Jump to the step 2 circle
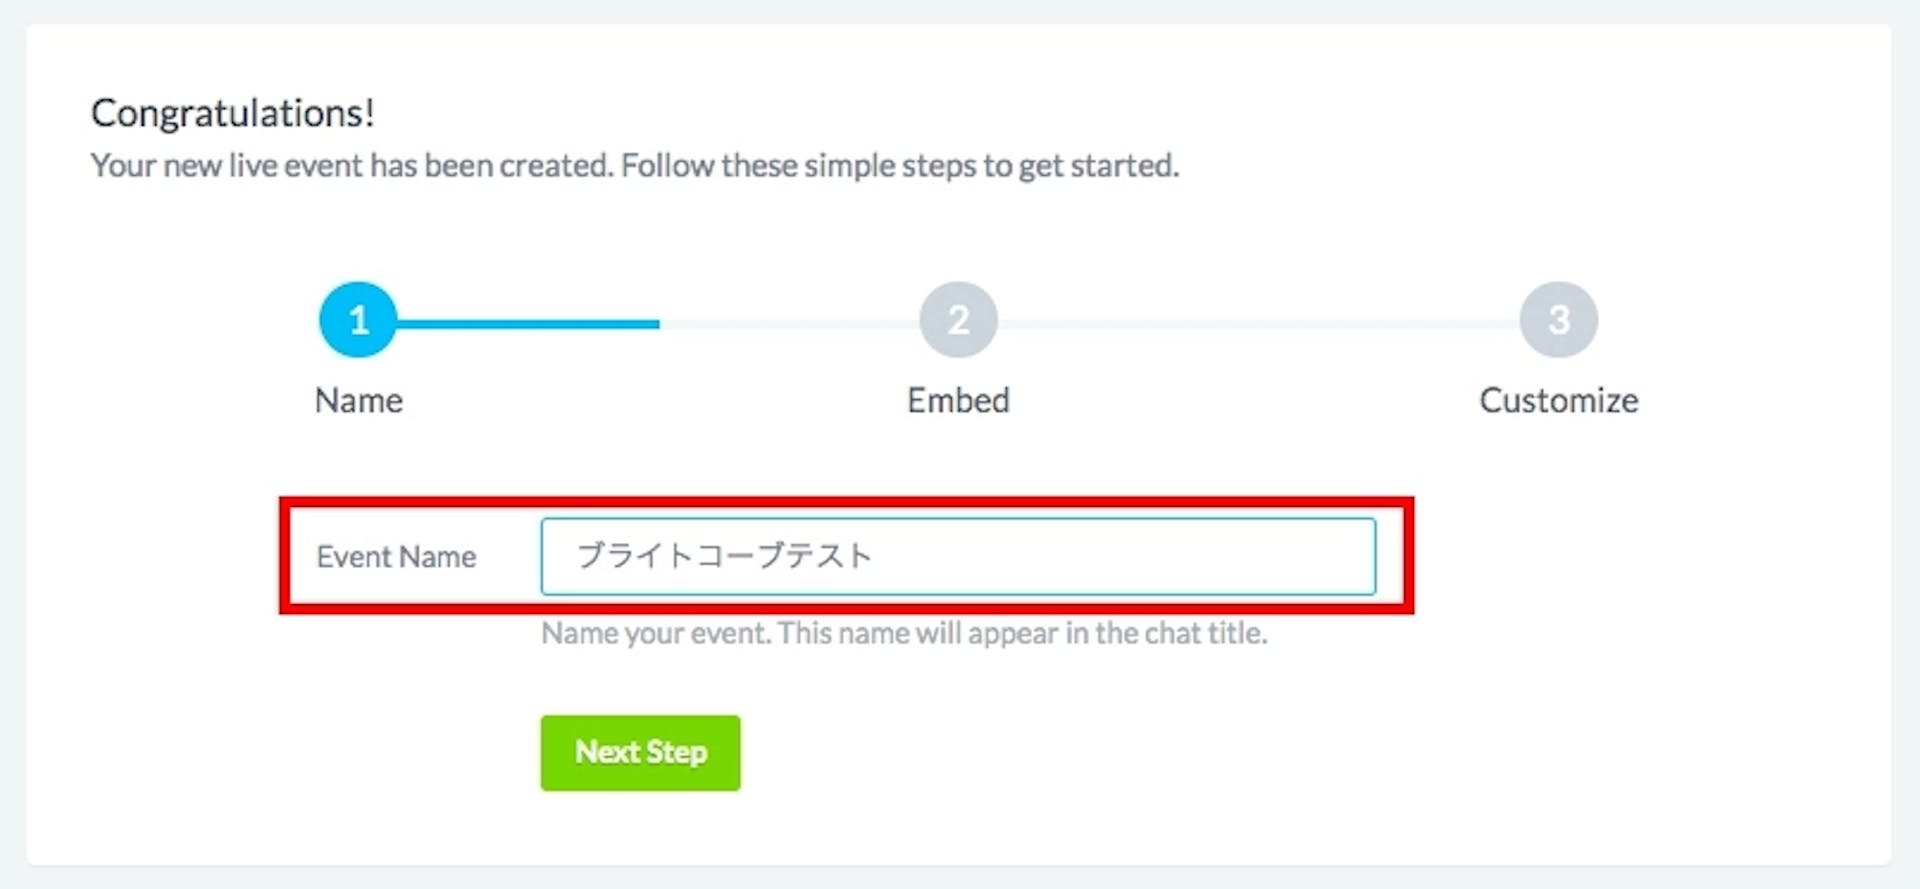The height and width of the screenshot is (889, 1920). (958, 320)
